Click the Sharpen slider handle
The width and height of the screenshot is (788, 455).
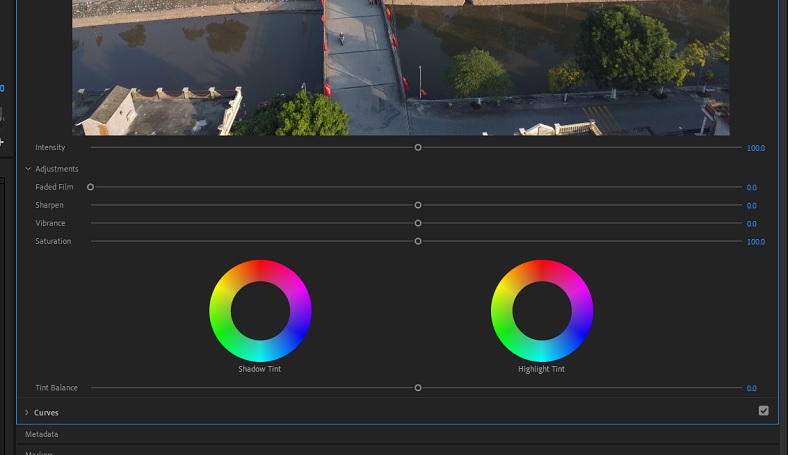tap(418, 205)
